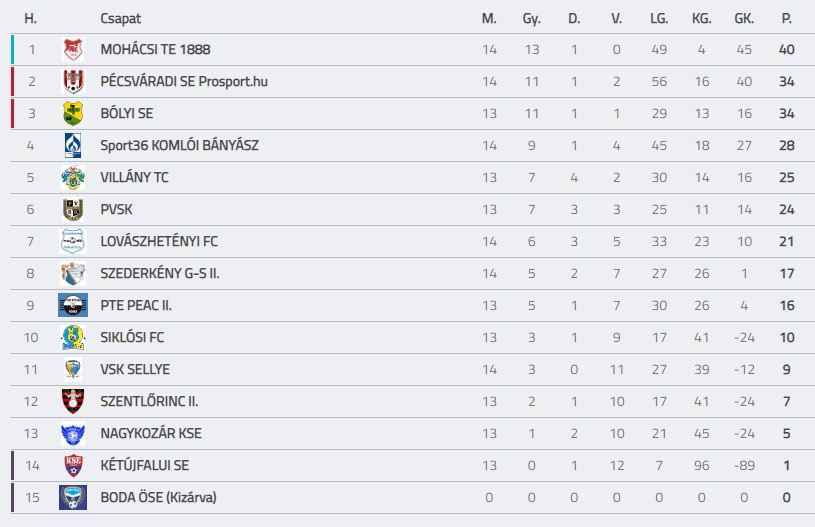815x527 pixels.
Task: Select the PTE PEAC II. logo
Action: click(x=73, y=306)
